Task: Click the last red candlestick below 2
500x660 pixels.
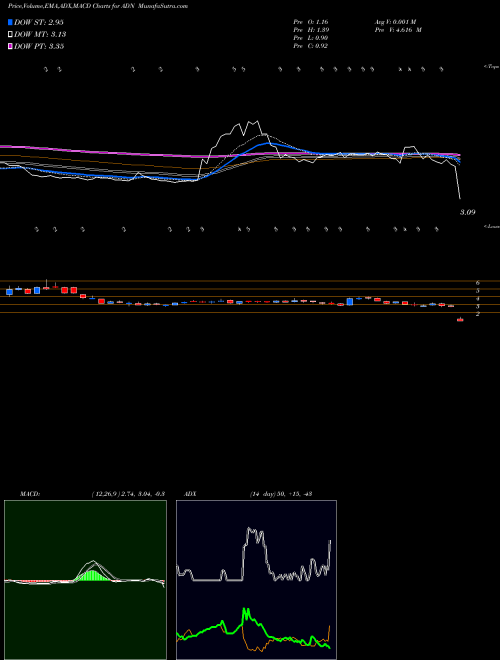Action: coord(460,320)
